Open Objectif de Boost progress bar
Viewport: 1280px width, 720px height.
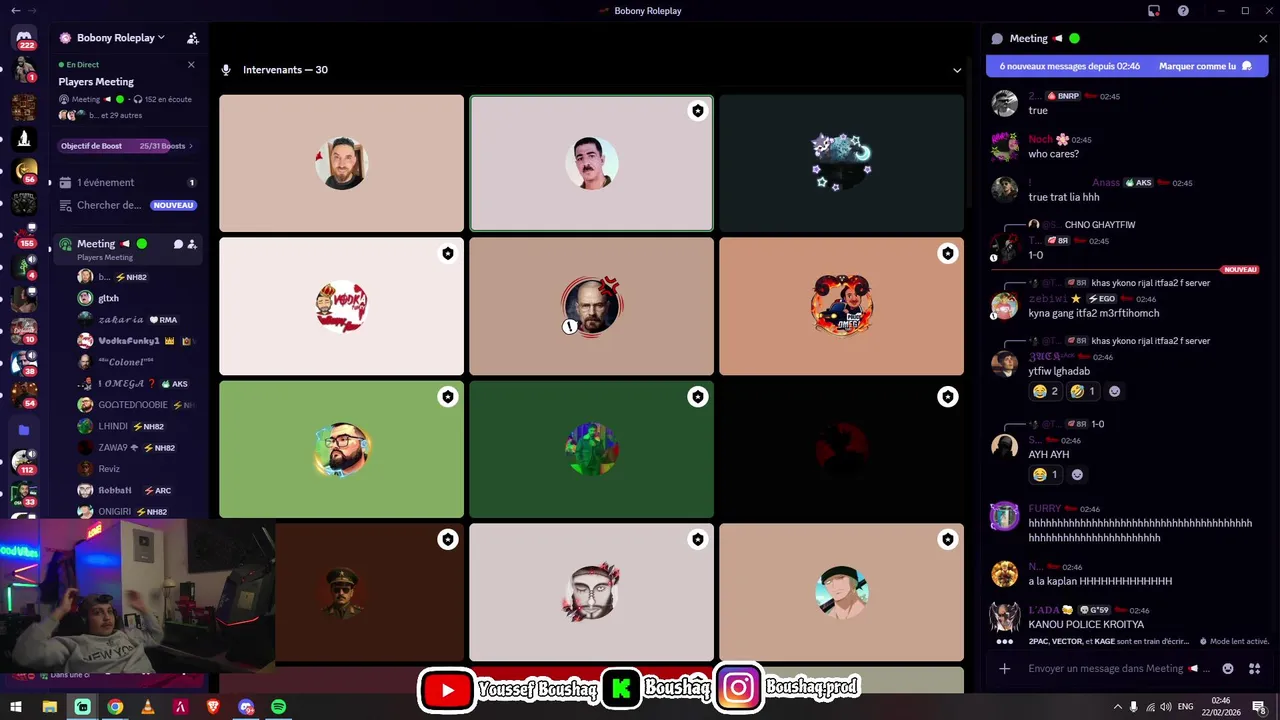(127, 146)
